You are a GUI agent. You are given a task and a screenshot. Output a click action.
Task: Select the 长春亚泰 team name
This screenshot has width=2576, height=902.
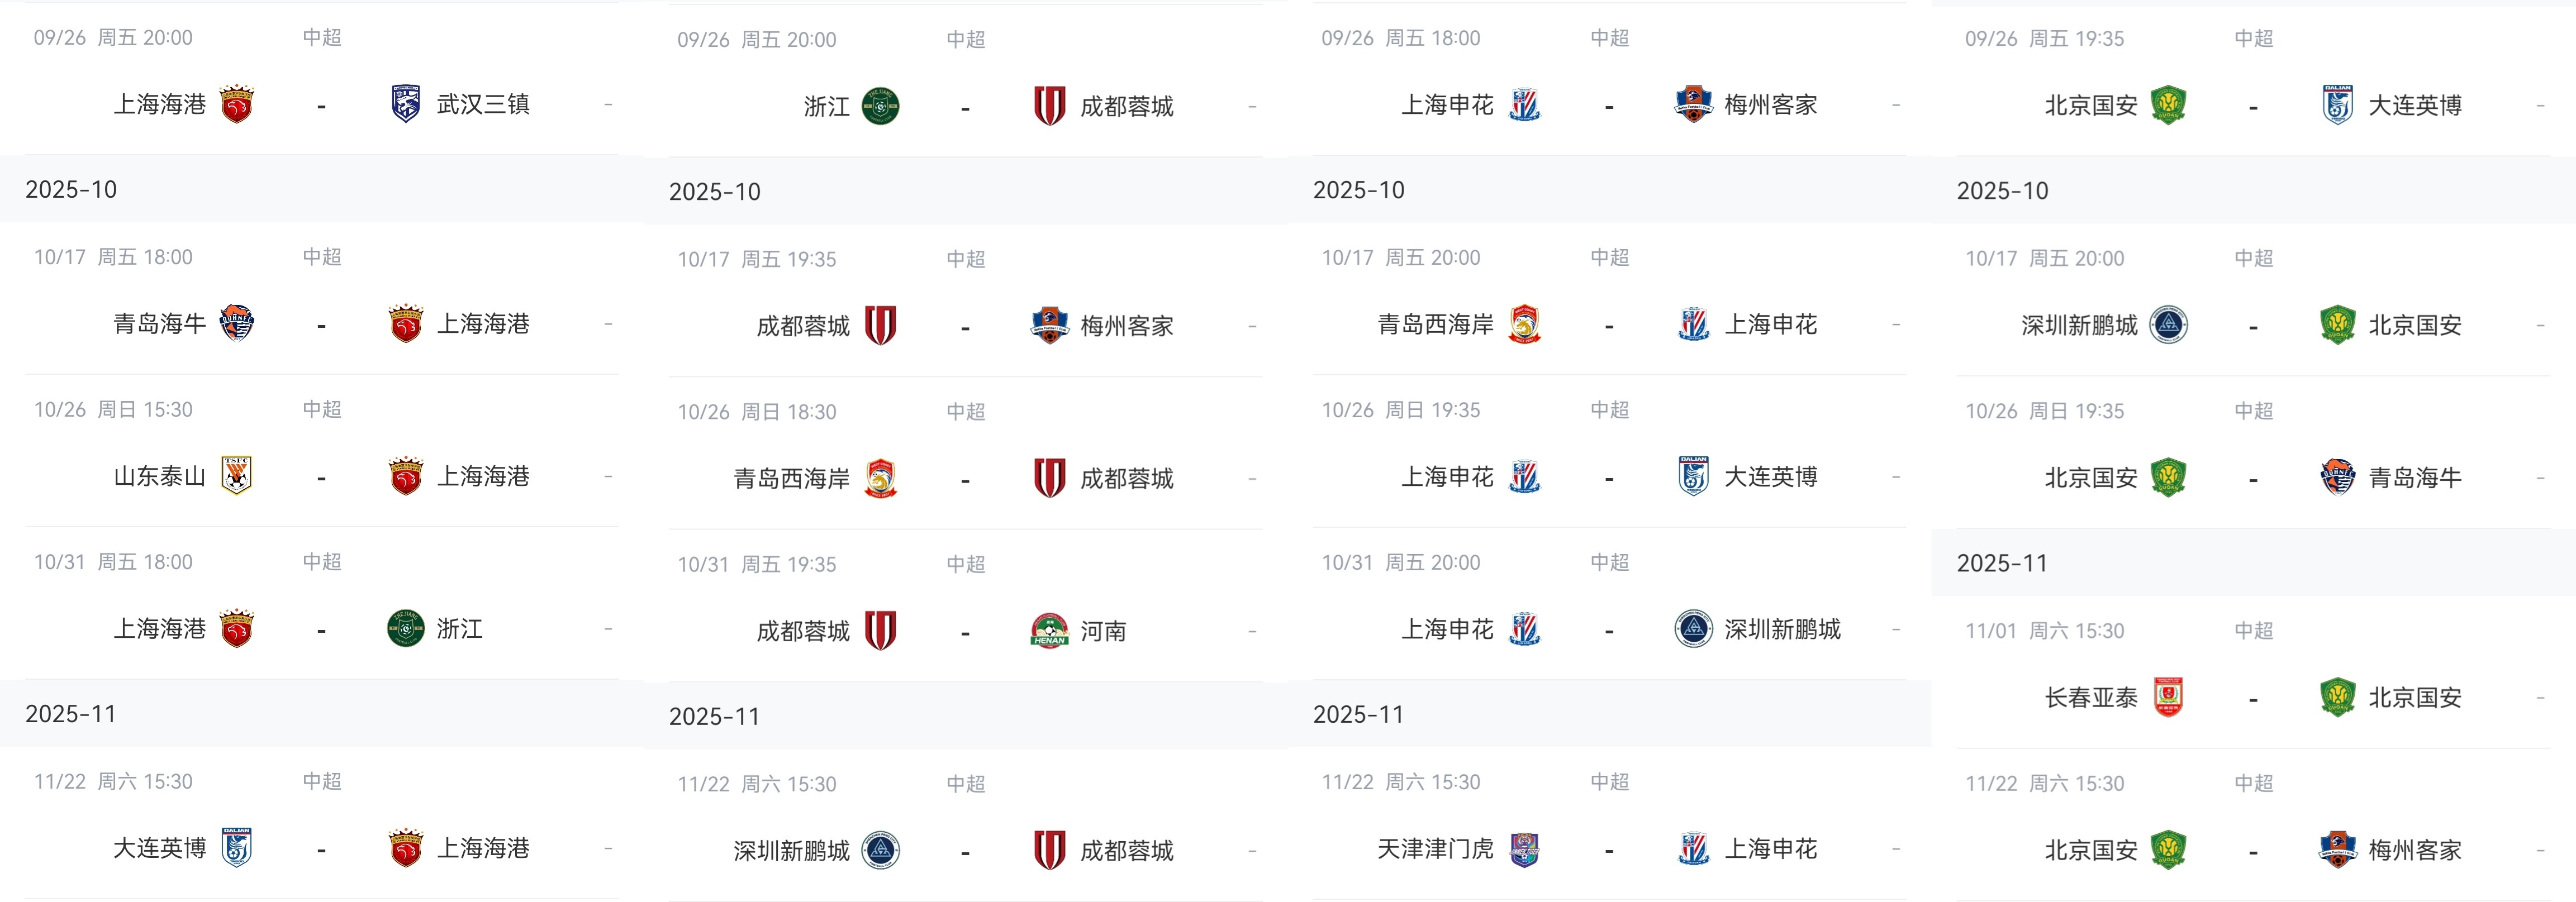(2090, 697)
